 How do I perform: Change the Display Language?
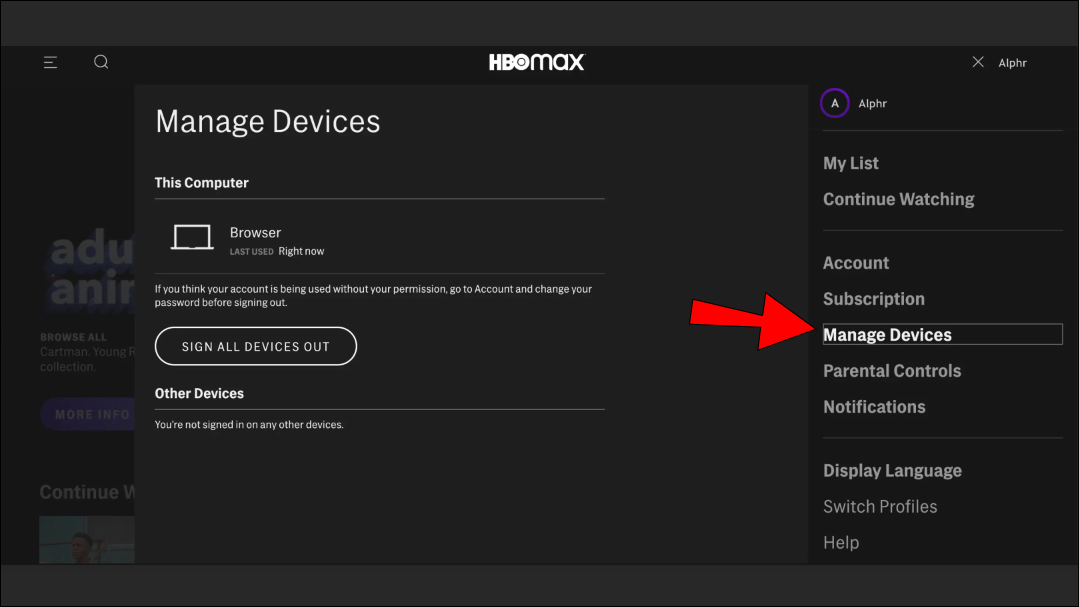tap(892, 470)
